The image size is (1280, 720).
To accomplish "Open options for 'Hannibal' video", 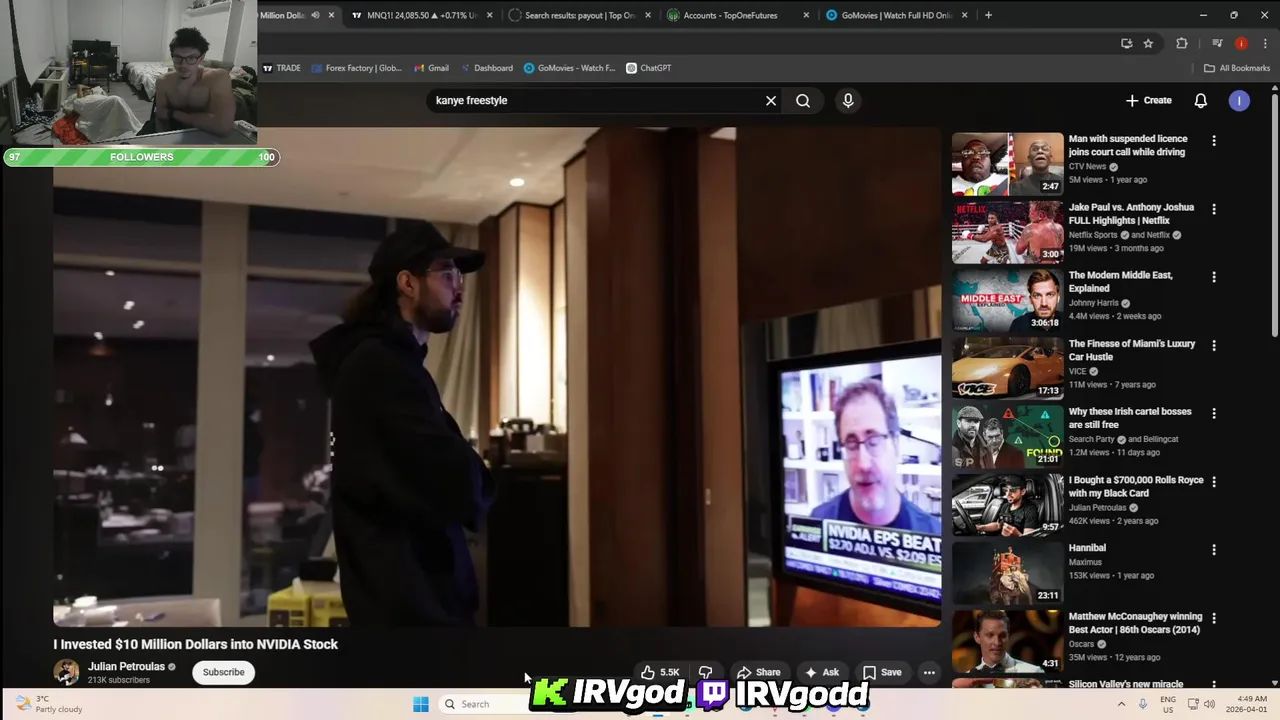I will [1214, 549].
